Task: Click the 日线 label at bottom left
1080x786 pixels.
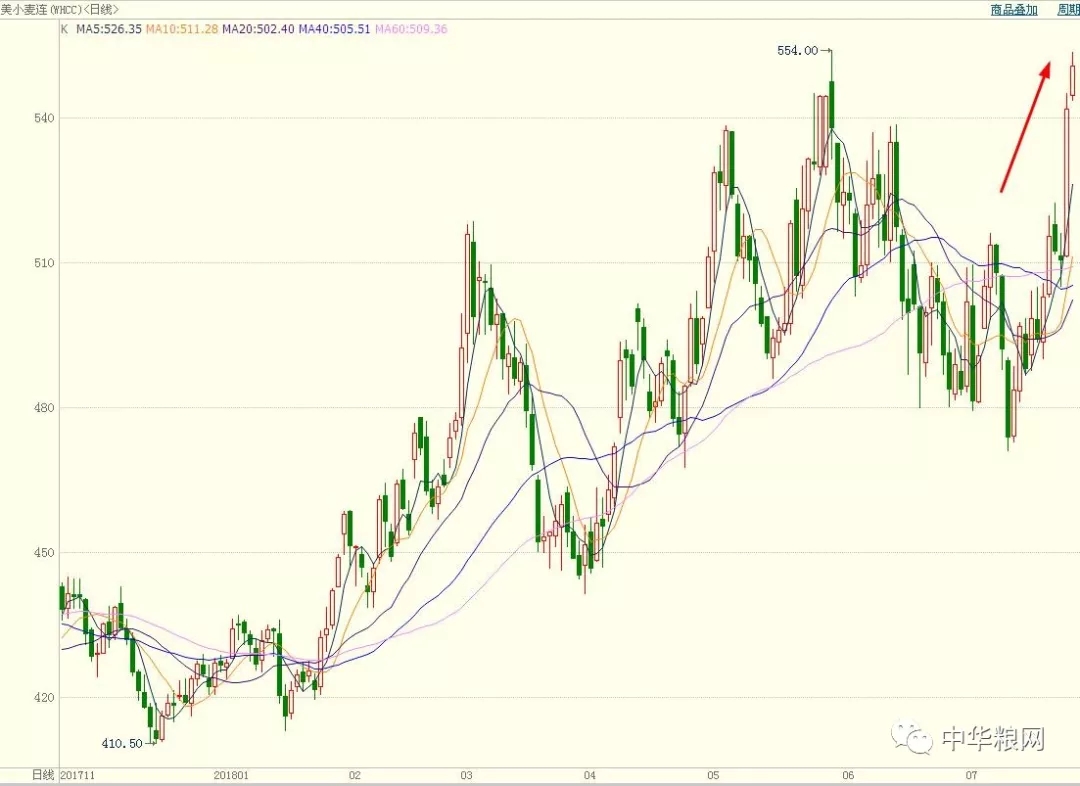Action: pos(43,775)
